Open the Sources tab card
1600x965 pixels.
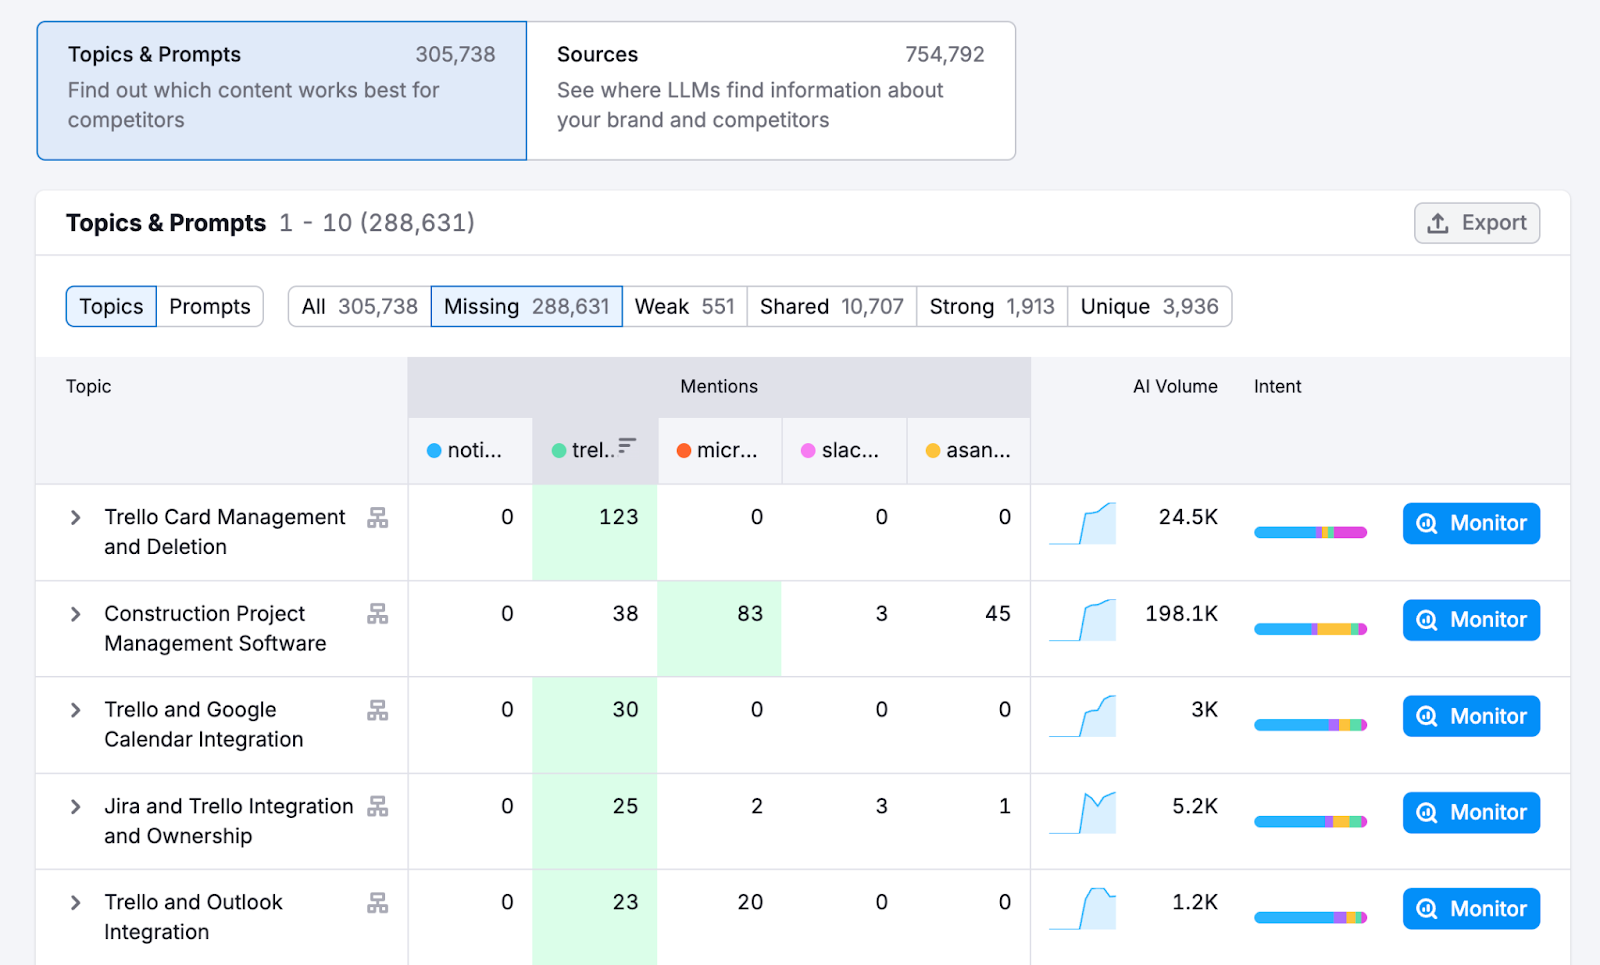click(770, 90)
